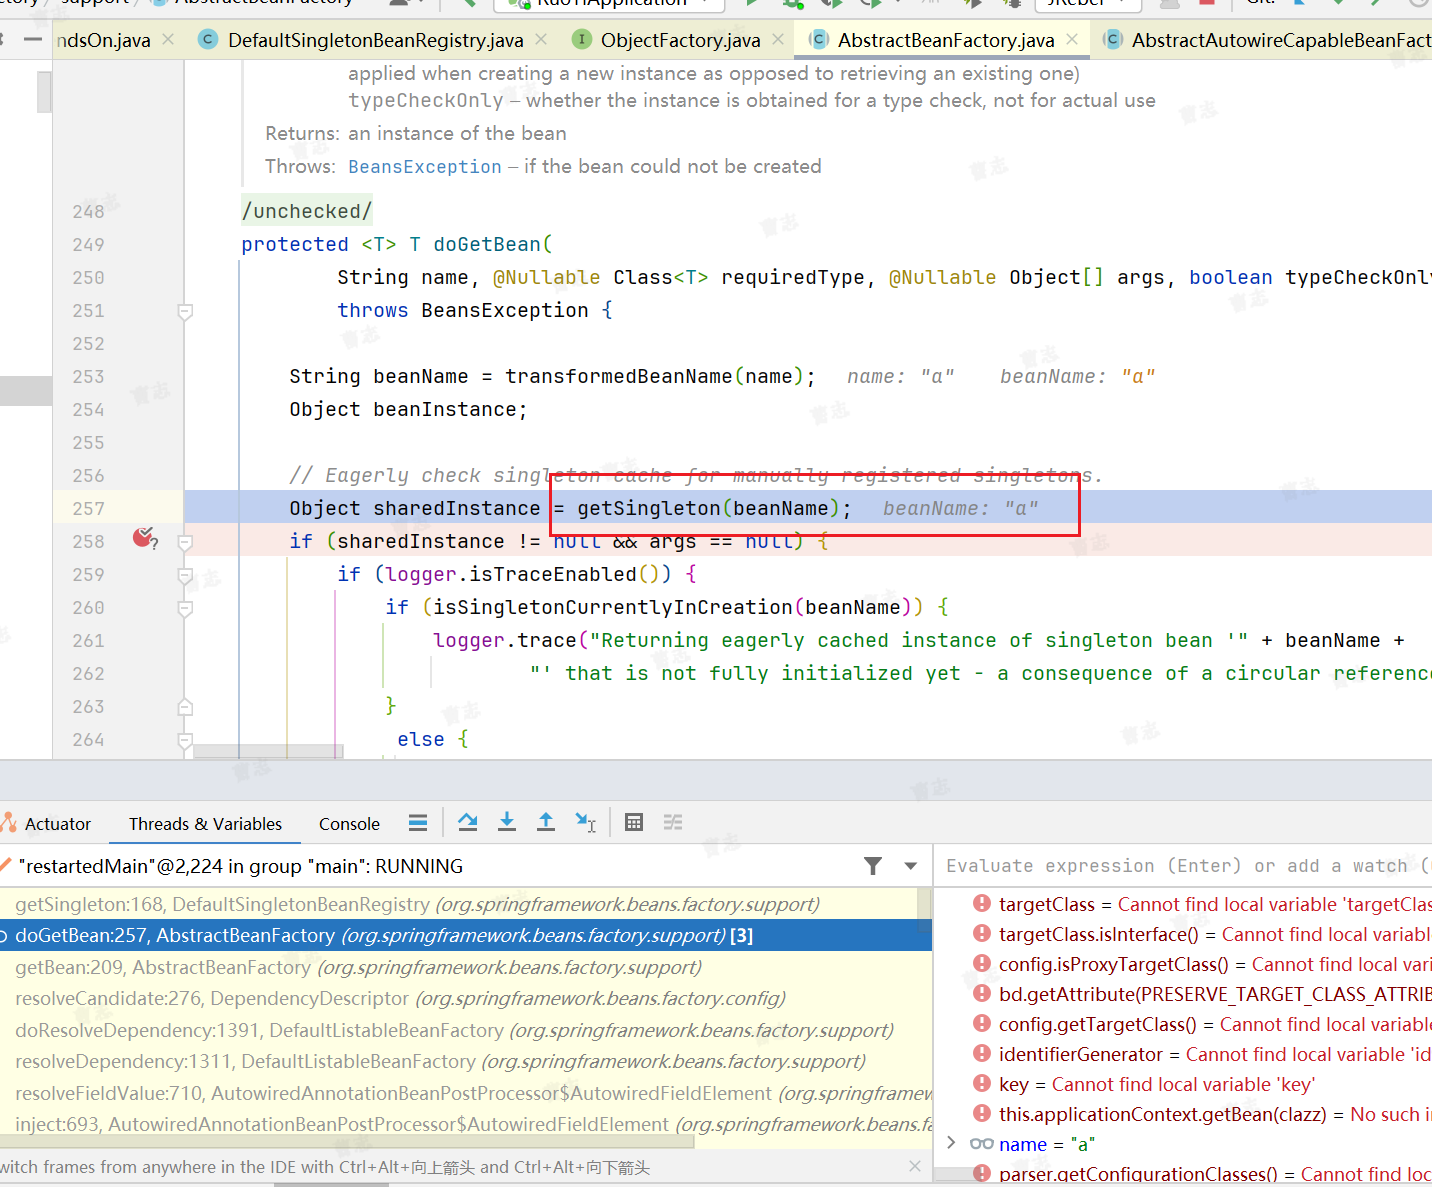
Task: Click the Step Out debugger icon
Action: [x=546, y=822]
